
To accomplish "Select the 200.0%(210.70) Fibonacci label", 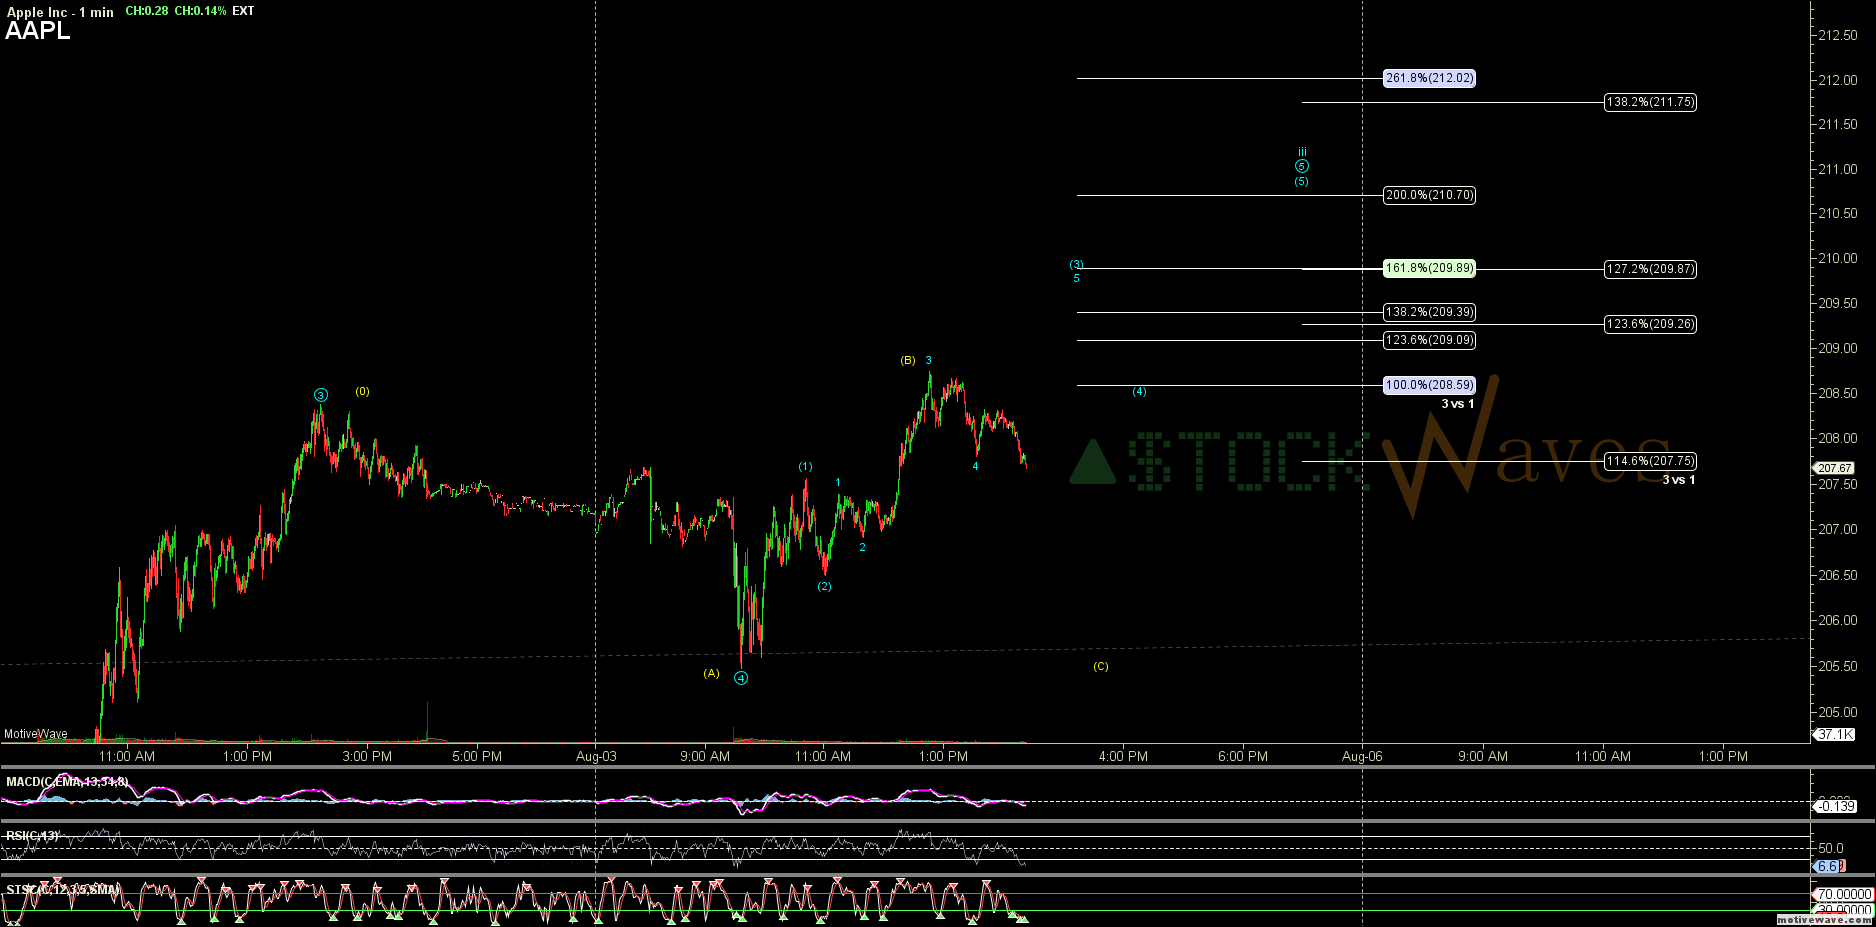I will pos(1429,195).
